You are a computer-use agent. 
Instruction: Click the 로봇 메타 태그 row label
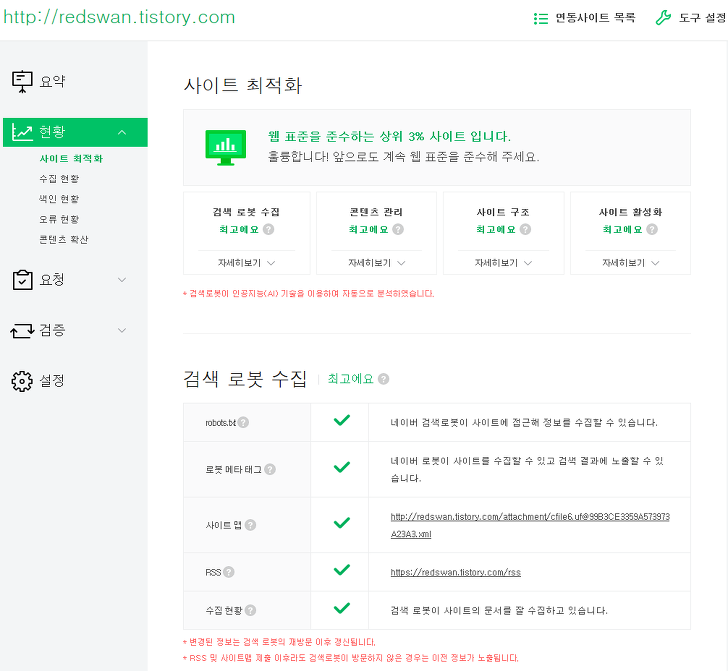pos(234,469)
